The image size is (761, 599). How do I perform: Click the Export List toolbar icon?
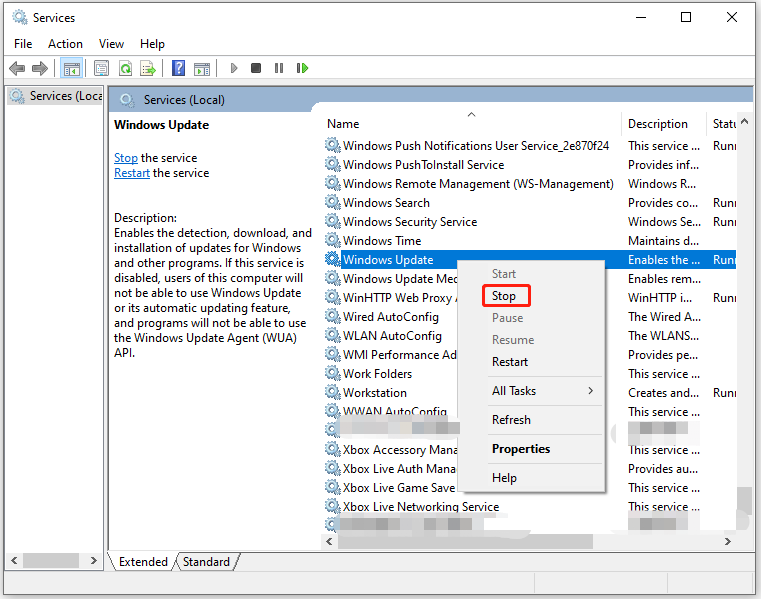point(148,68)
